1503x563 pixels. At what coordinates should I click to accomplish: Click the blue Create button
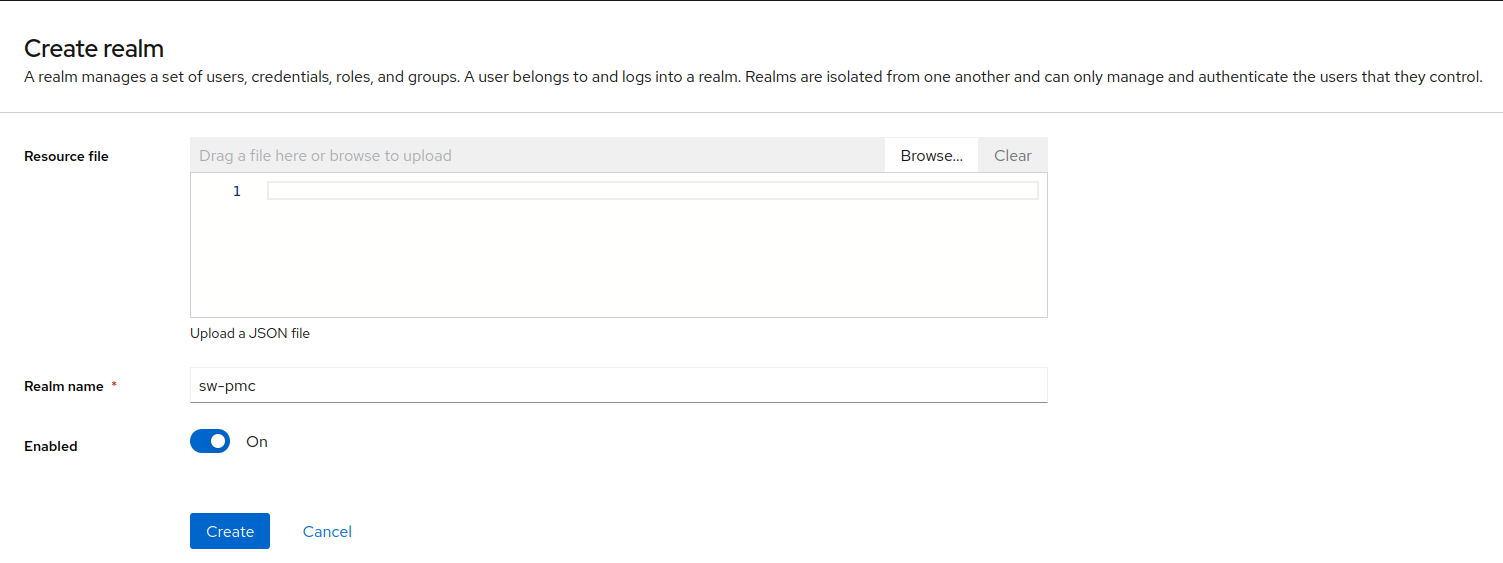point(230,531)
